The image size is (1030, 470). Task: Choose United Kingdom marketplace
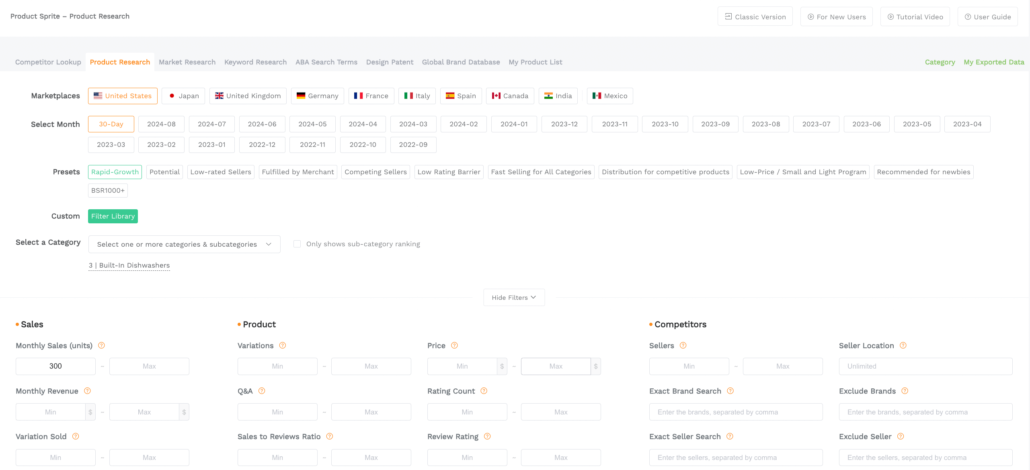click(x=248, y=96)
